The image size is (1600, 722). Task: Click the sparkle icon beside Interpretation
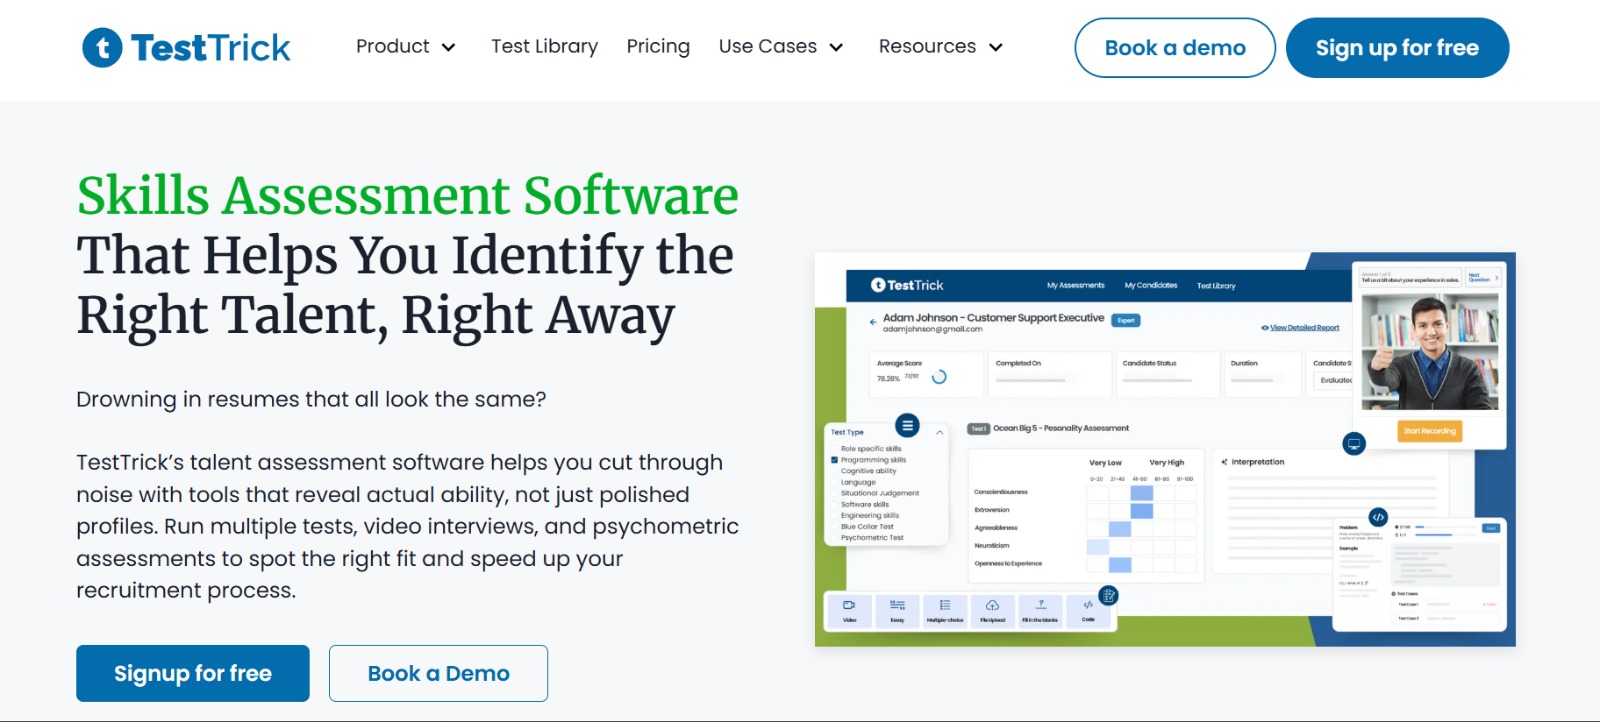(1224, 462)
